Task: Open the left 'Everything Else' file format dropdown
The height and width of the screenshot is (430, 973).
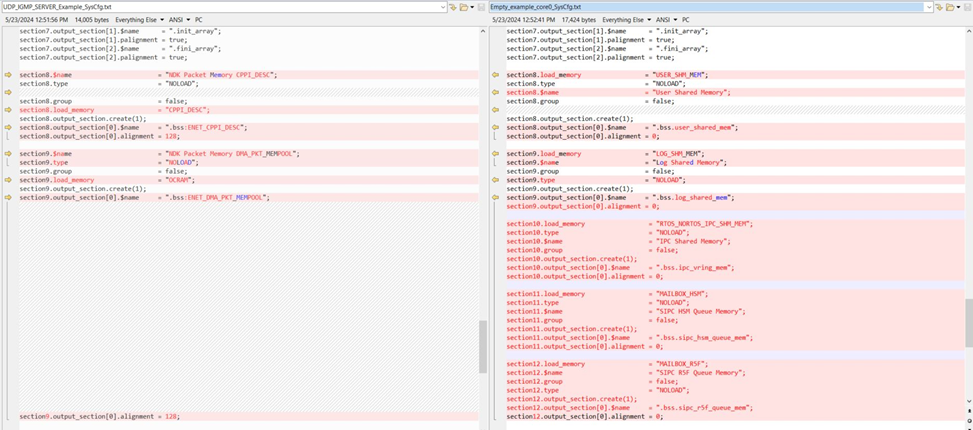Action: tap(140, 20)
